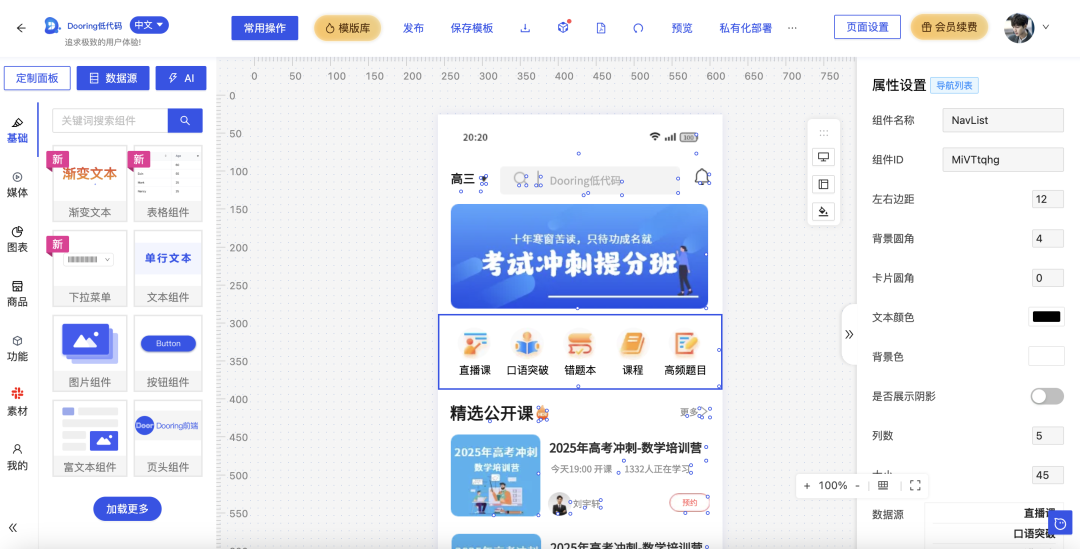Click the download icon in top toolbar

[x=525, y=28]
